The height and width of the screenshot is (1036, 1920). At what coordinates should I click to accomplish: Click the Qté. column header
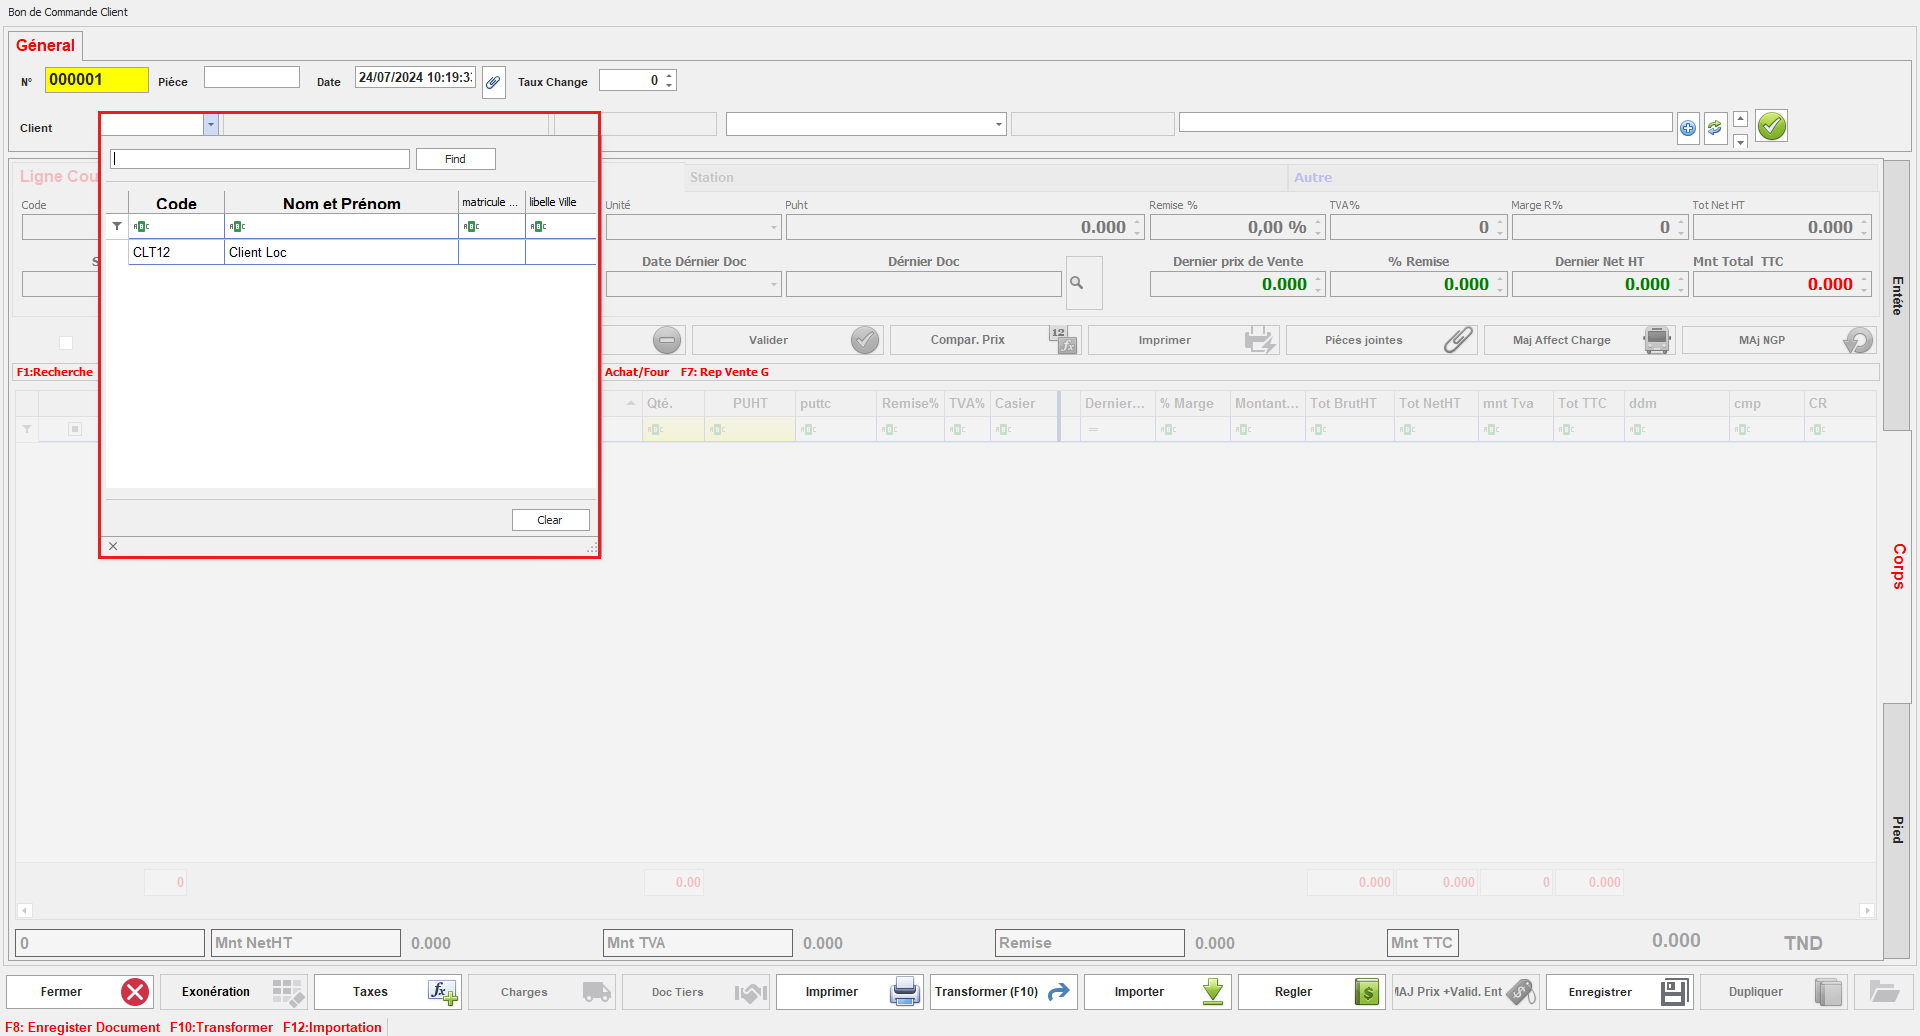point(673,403)
